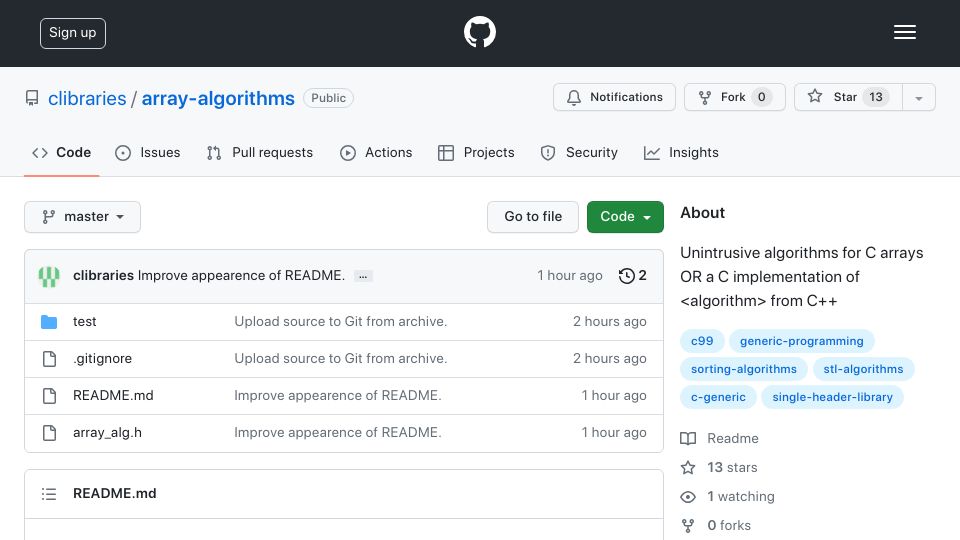Screen dimensions: 960x540
Task: Open array_alg.h row commit message Improve appearence
Action: pos(337,433)
